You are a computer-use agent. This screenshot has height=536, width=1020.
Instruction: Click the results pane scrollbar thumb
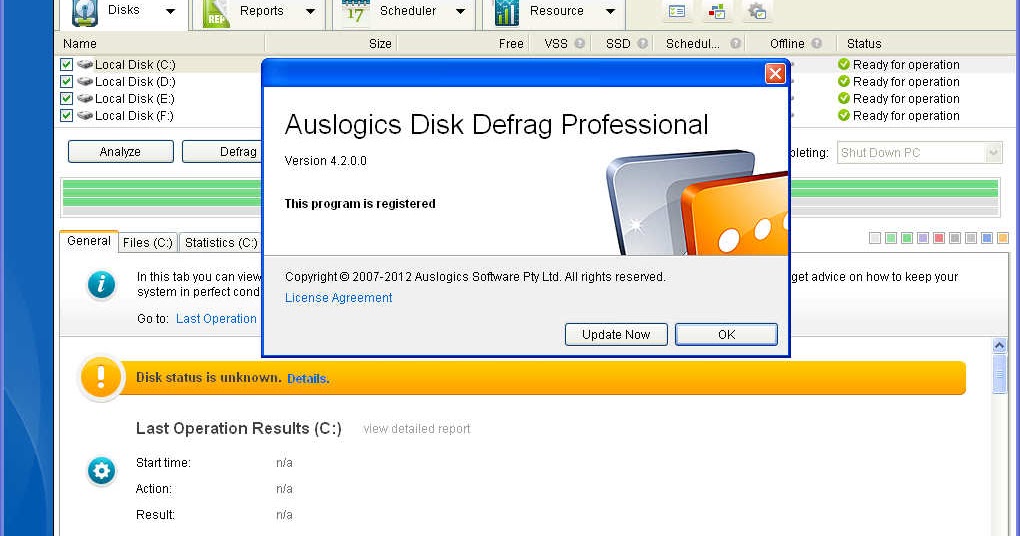click(x=1000, y=374)
